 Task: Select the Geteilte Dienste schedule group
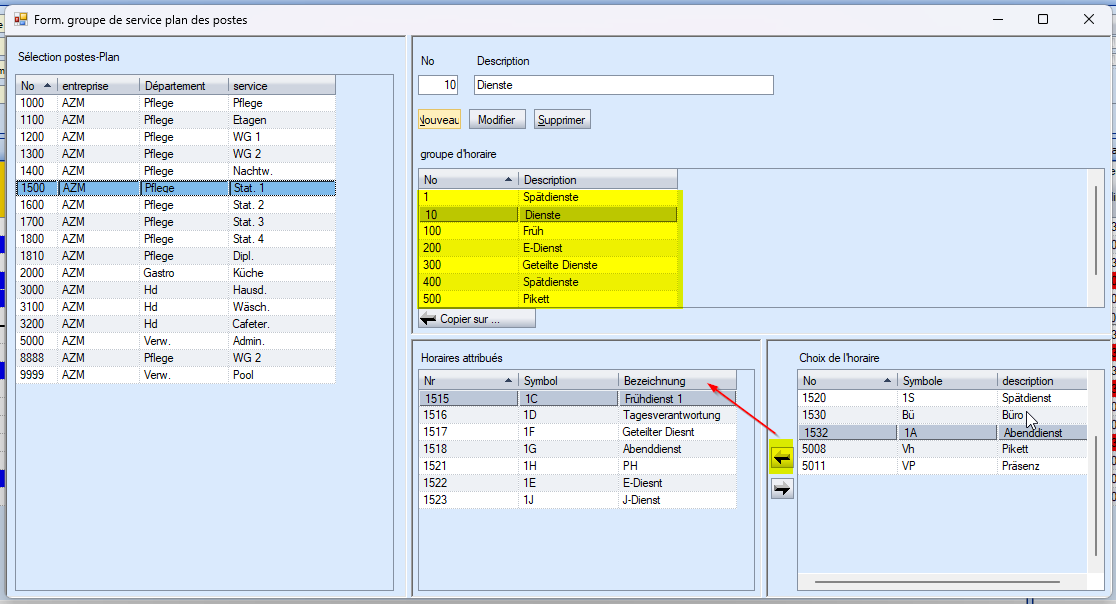pyautogui.click(x=559, y=265)
